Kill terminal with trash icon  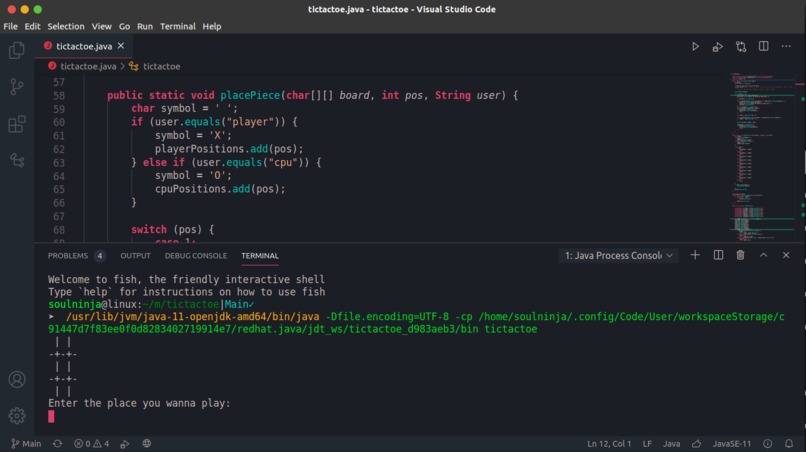click(x=740, y=255)
